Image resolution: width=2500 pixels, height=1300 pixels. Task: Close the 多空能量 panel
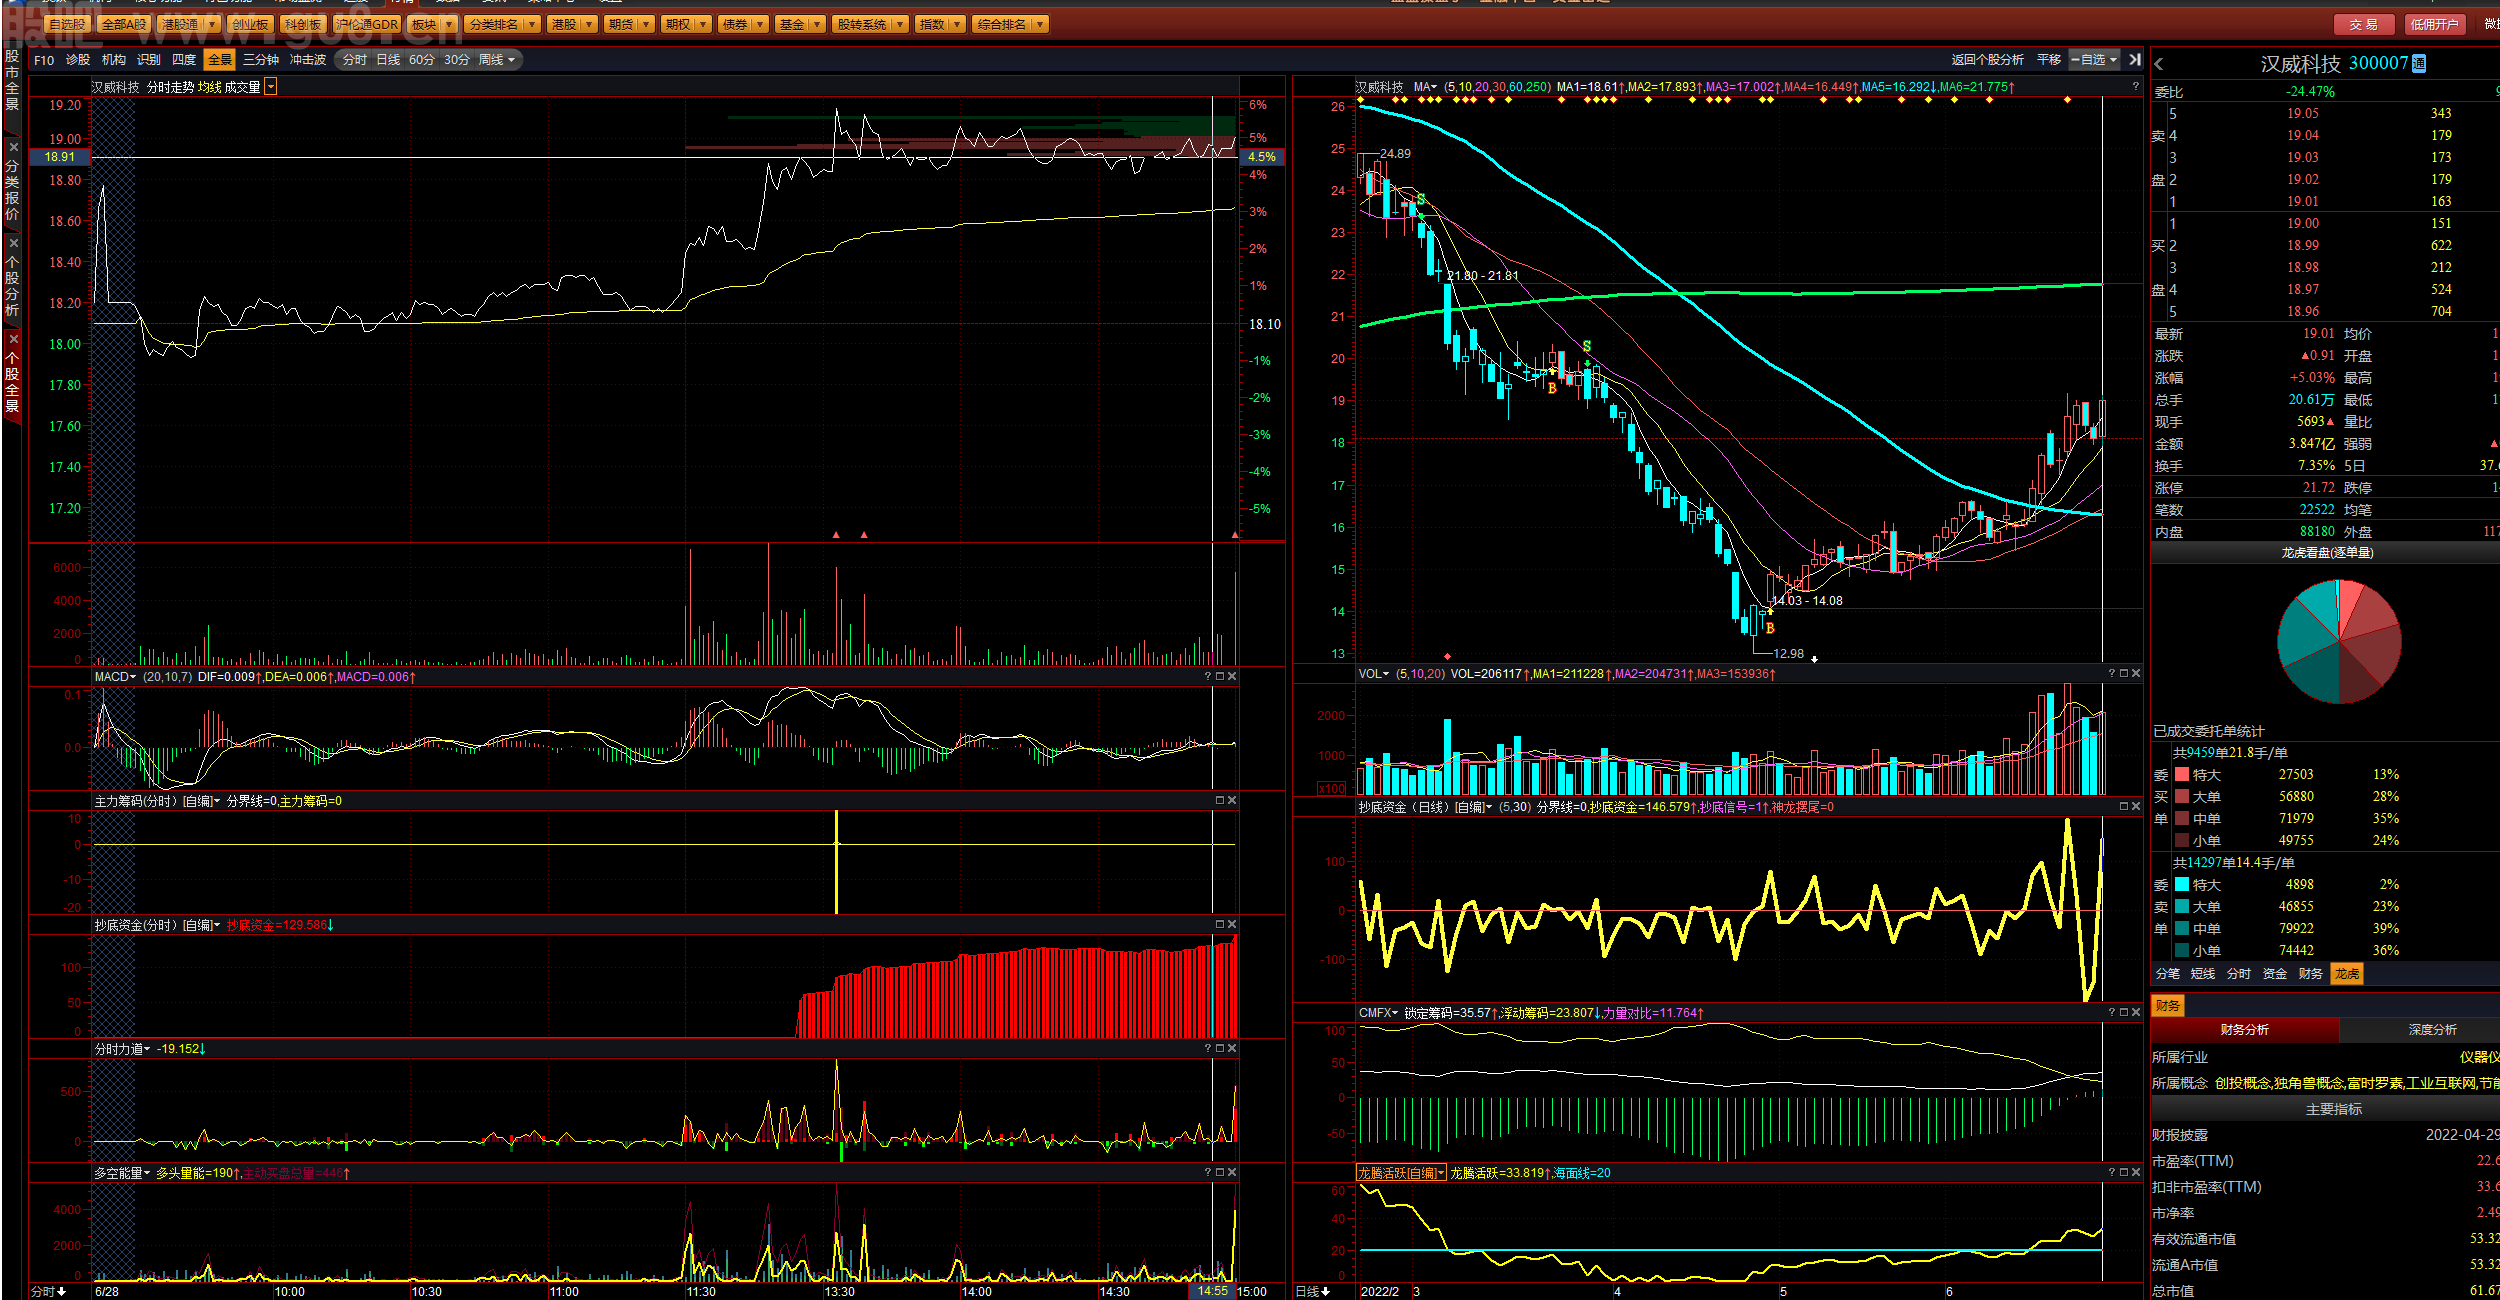1232,1173
